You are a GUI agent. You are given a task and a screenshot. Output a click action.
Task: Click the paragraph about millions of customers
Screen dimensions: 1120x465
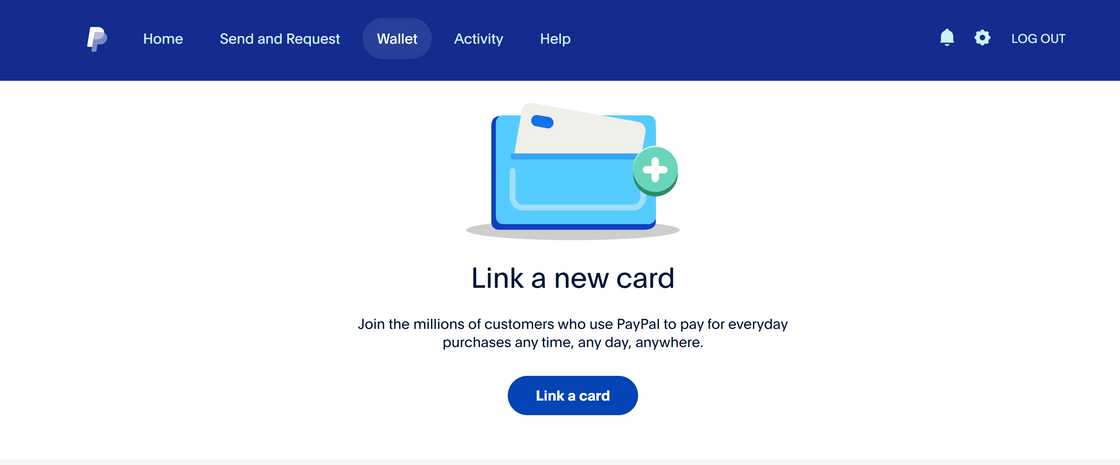(573, 334)
